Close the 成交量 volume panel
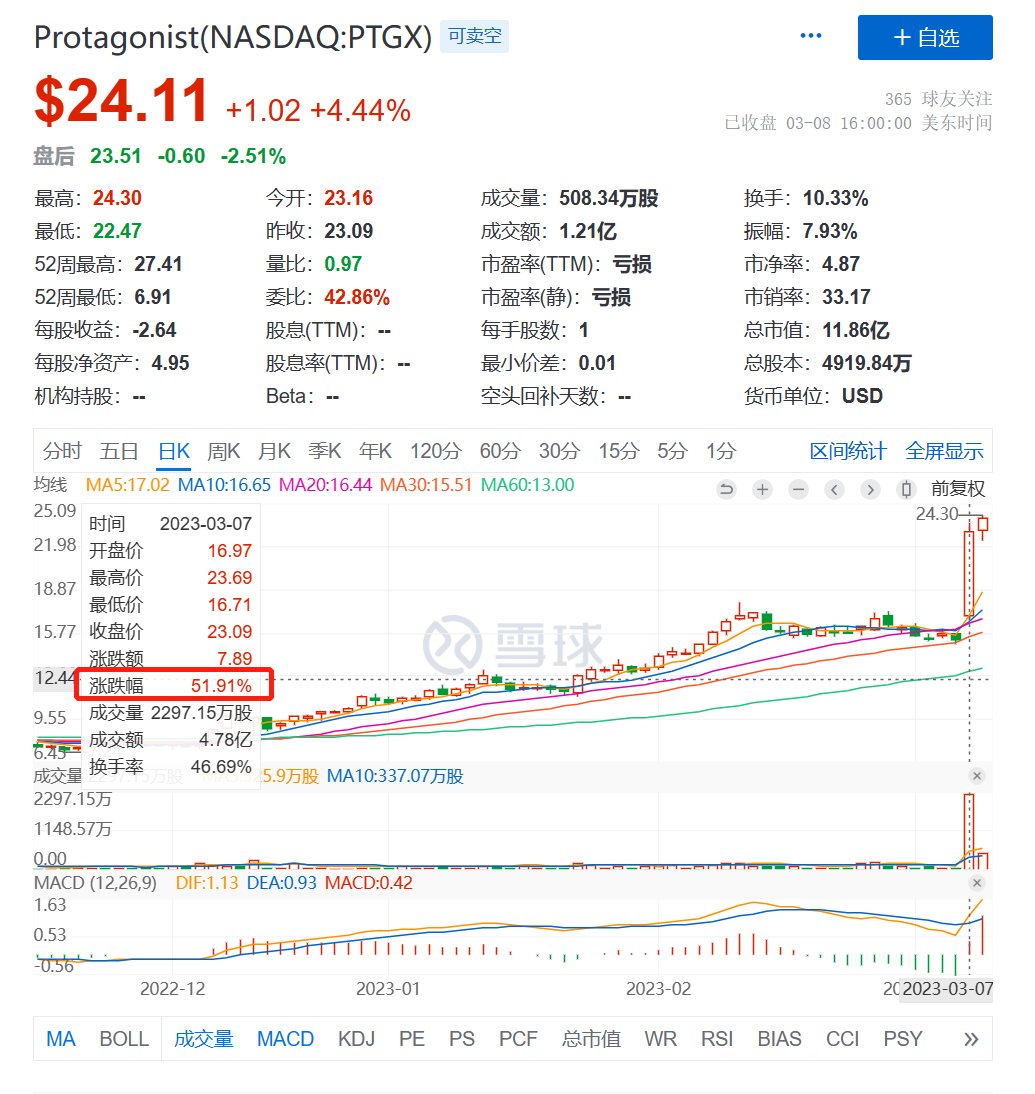 point(977,776)
